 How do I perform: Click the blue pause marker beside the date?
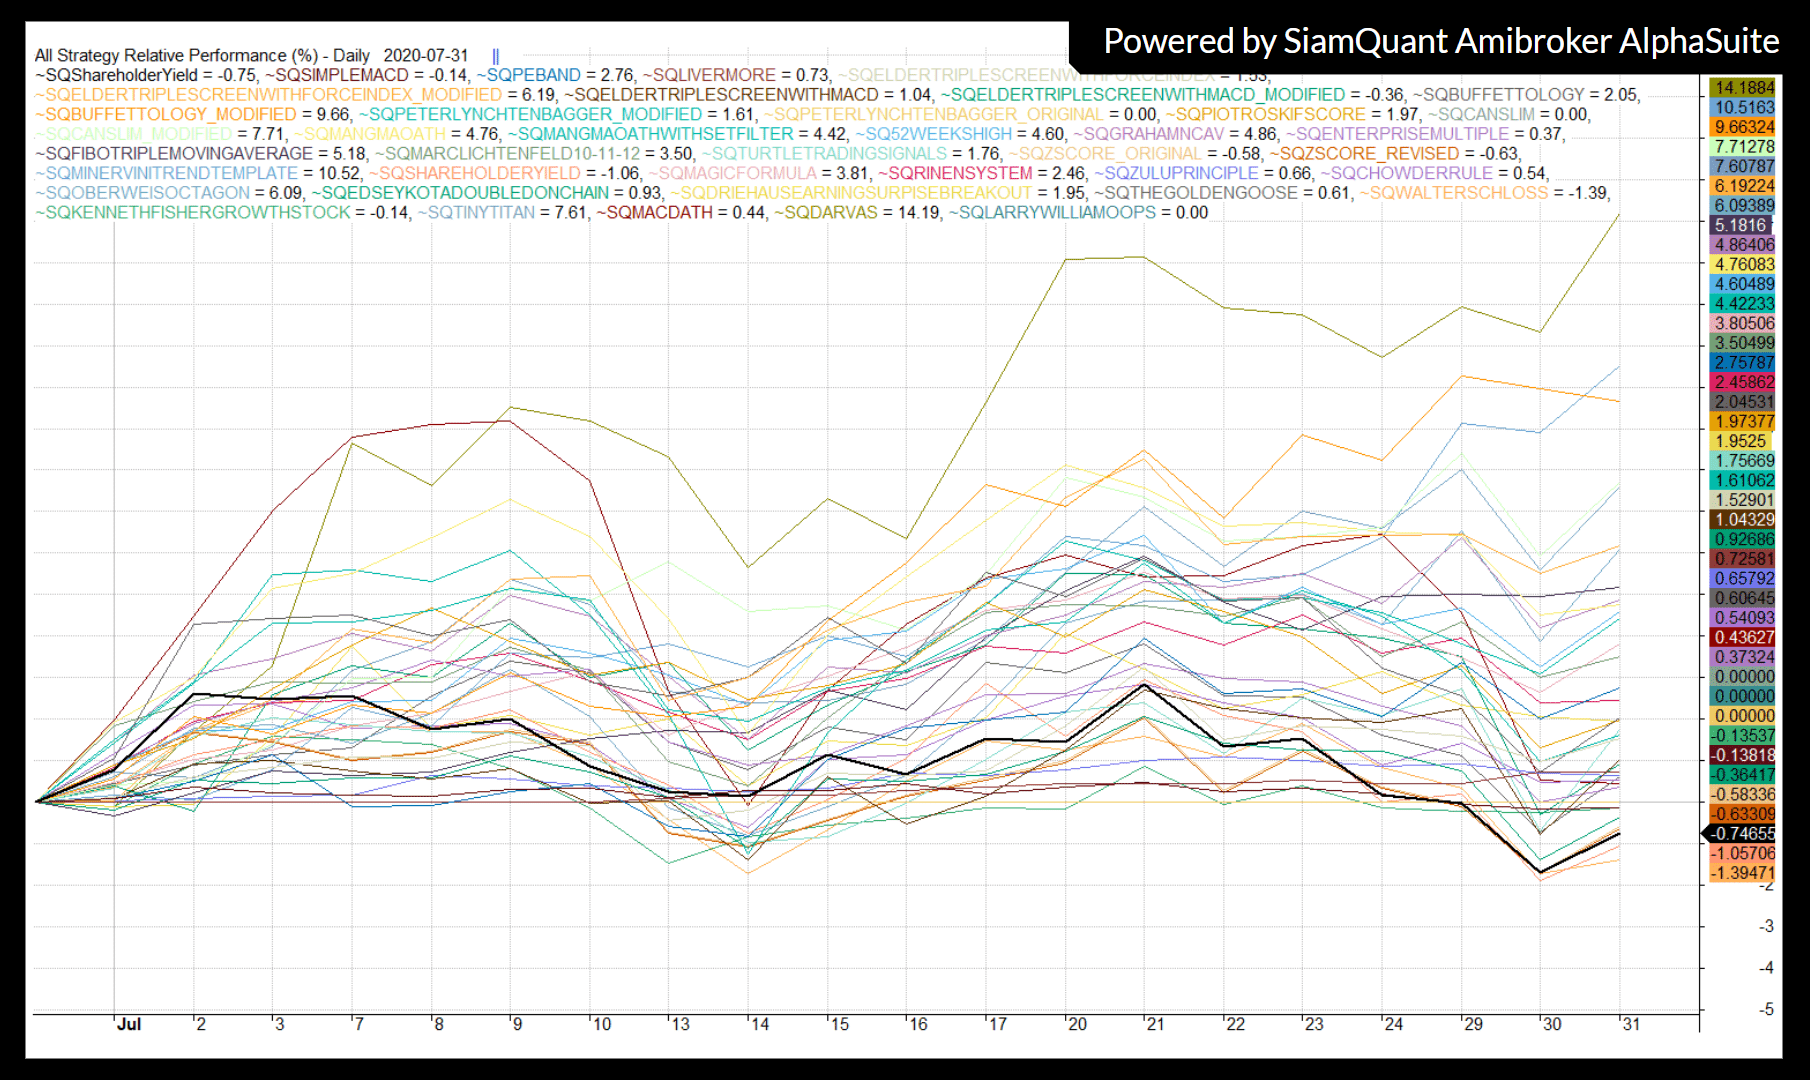[x=495, y=56]
